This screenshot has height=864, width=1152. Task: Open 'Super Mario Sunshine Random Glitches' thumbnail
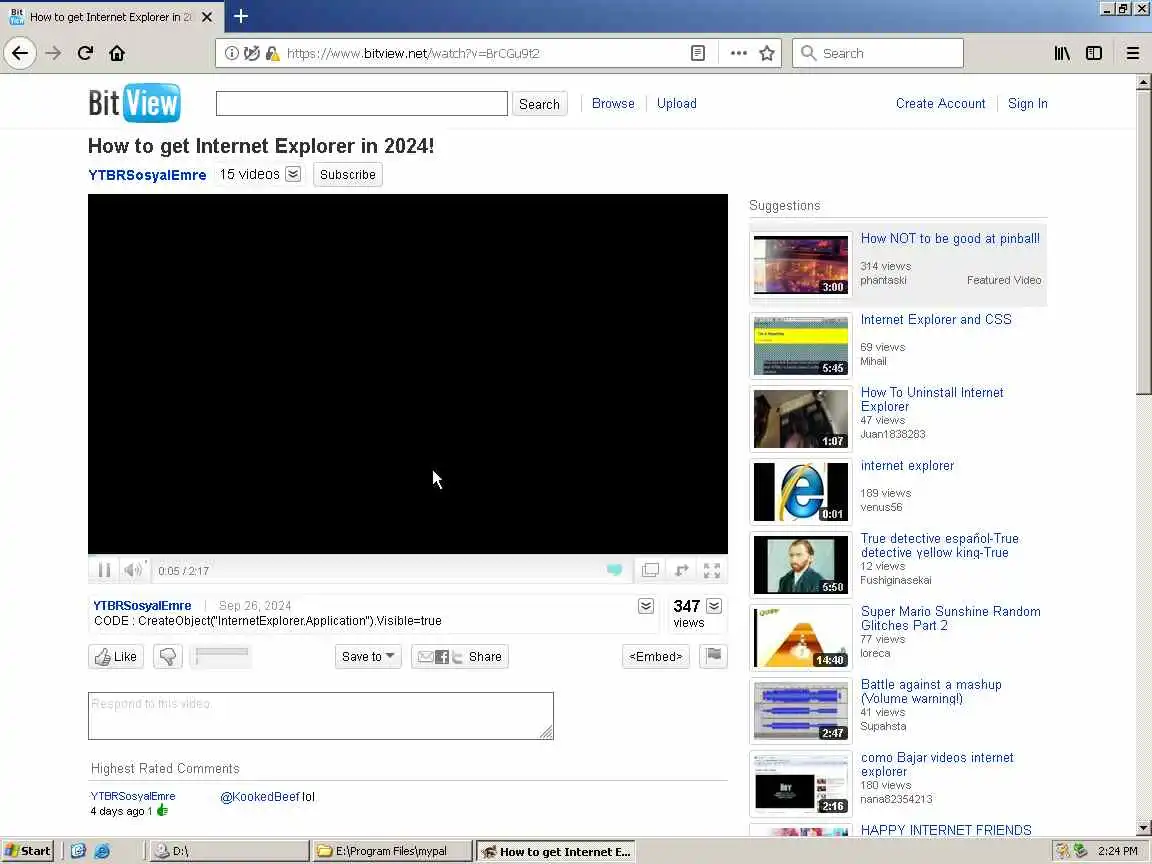point(801,638)
